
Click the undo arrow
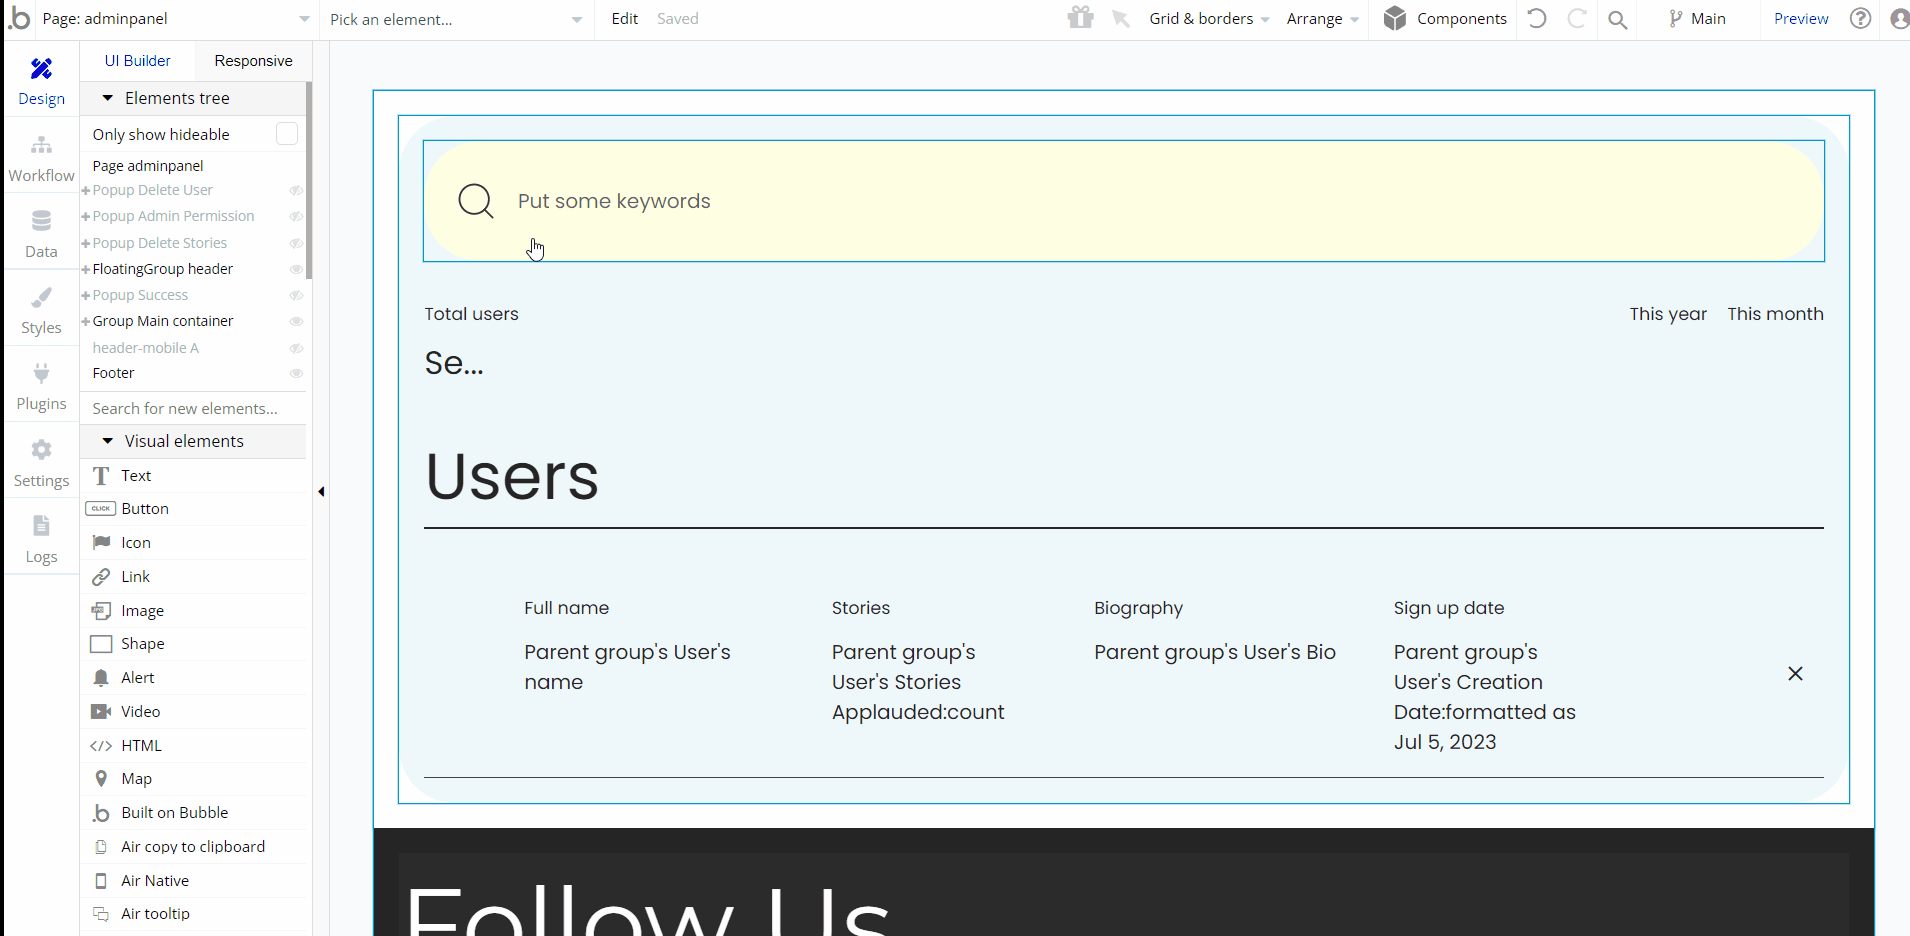pos(1537,18)
